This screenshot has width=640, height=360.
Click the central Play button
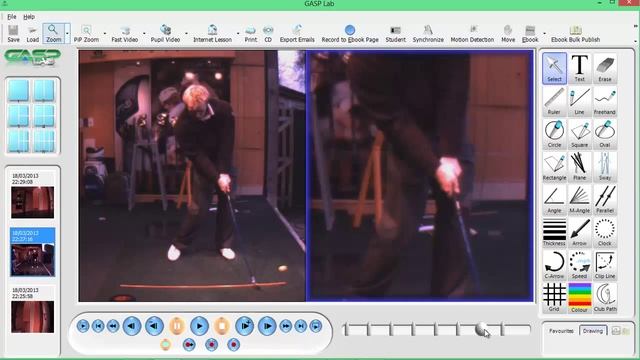pos(200,326)
